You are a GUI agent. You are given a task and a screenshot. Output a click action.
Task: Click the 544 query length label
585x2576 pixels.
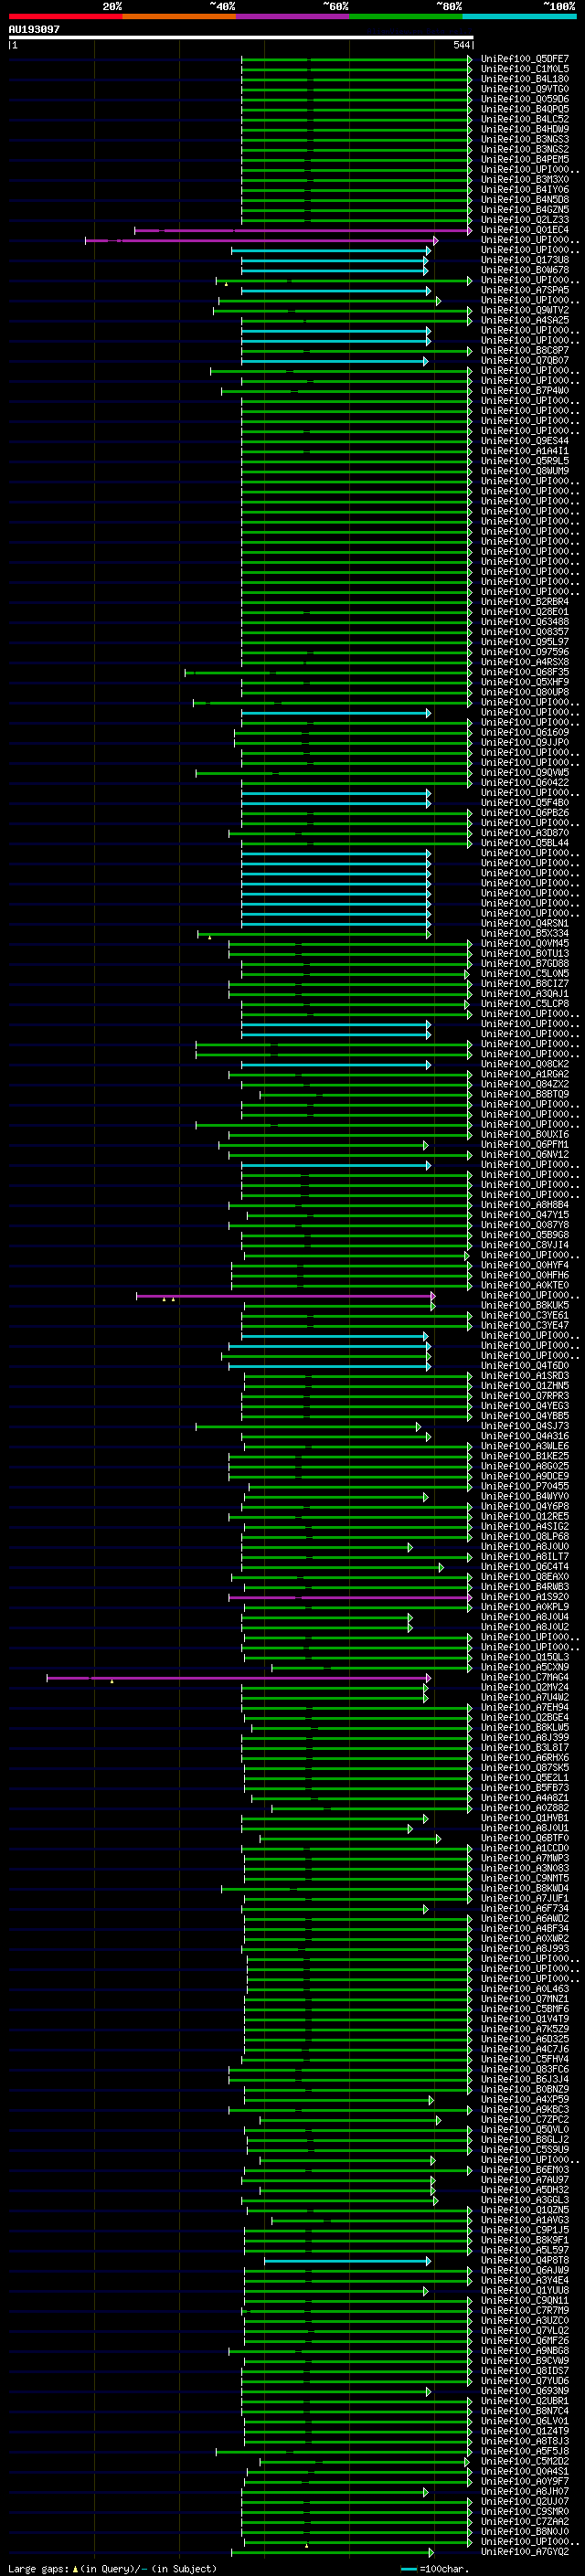coord(461,45)
